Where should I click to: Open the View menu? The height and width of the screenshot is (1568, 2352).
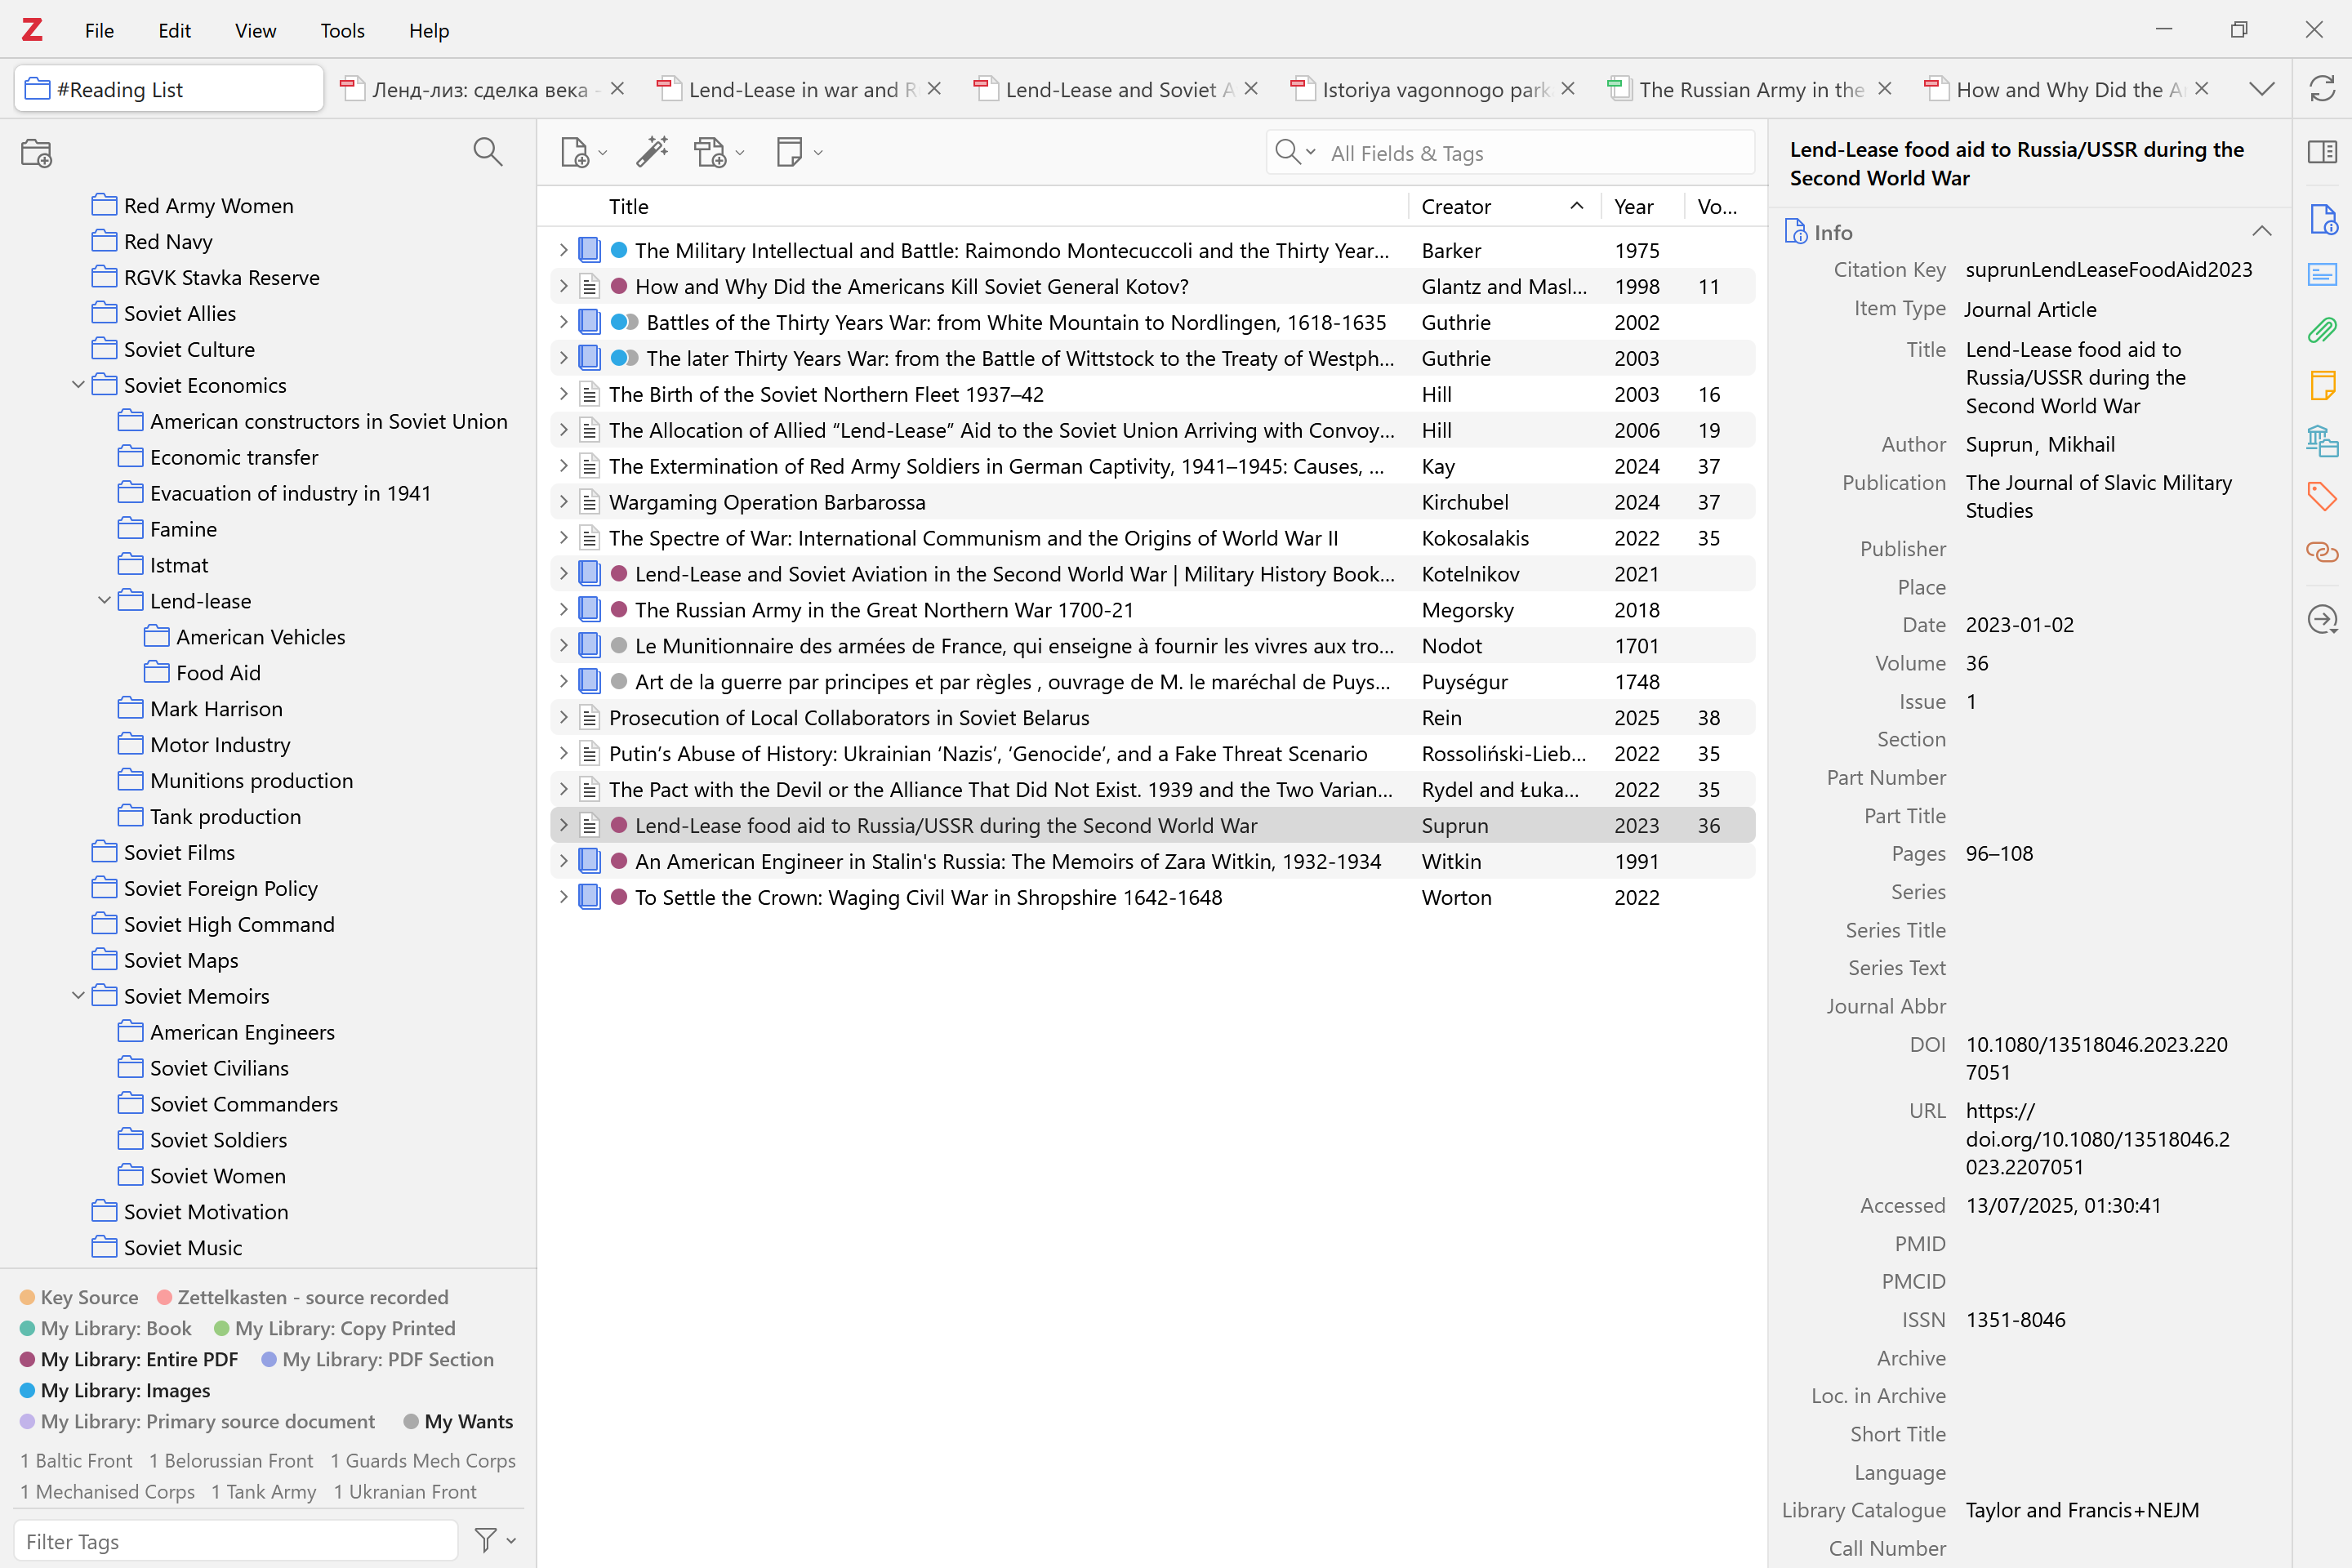tap(255, 31)
